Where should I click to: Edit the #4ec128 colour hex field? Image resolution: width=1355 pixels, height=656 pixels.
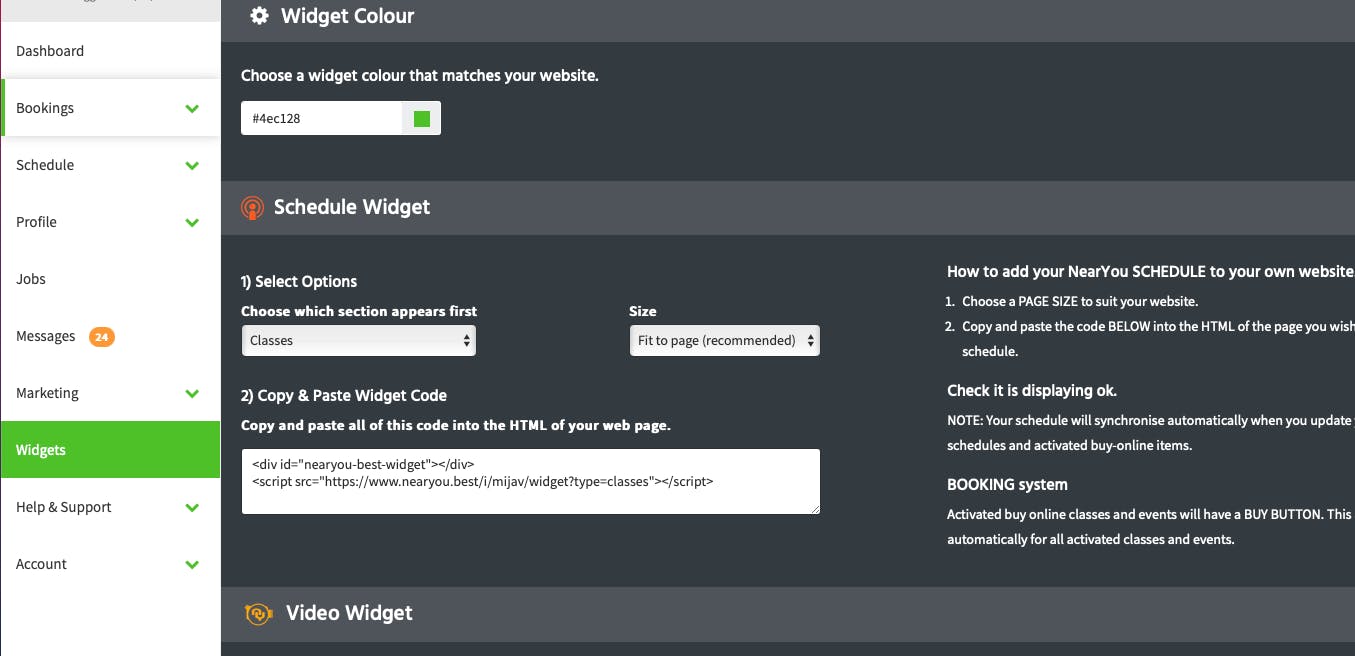(x=321, y=118)
